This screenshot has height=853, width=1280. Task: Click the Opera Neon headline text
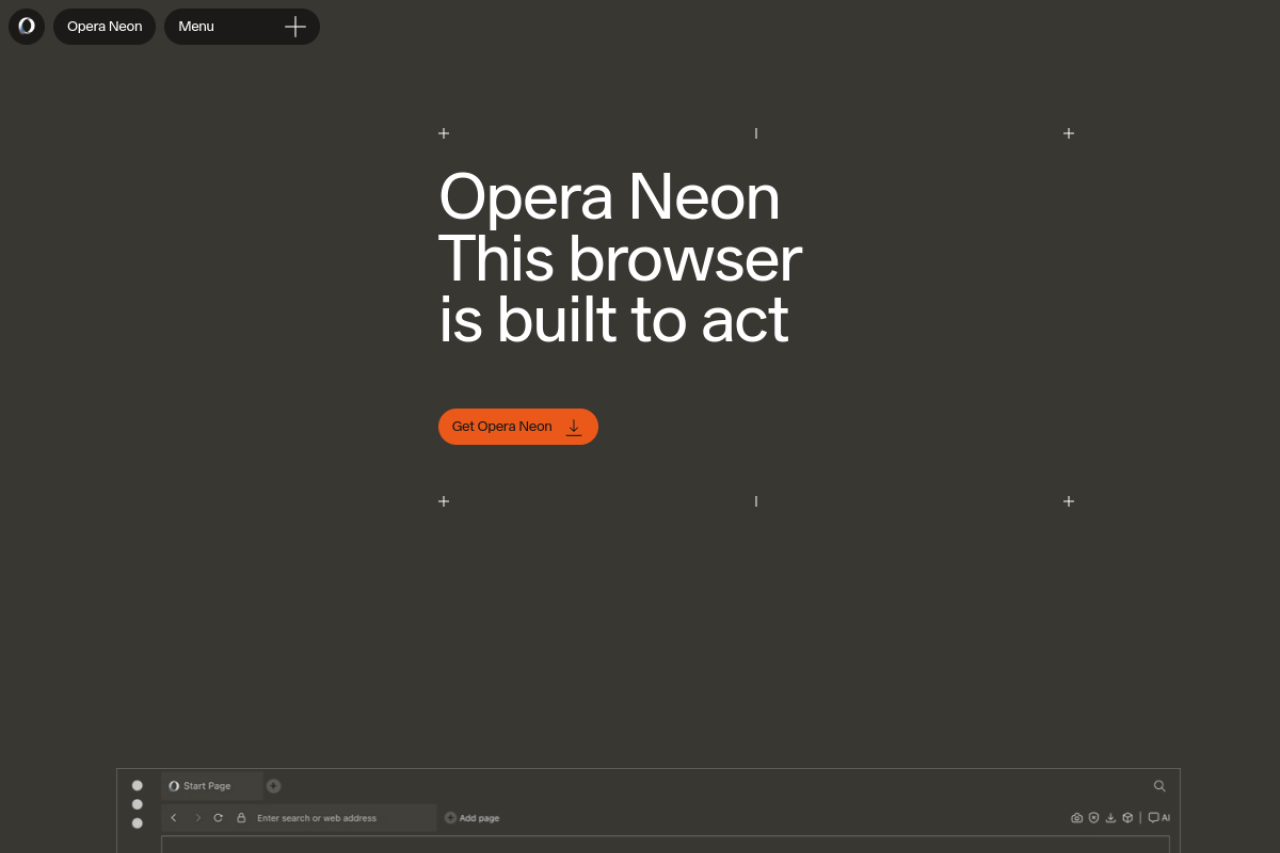pyautogui.click(x=609, y=197)
